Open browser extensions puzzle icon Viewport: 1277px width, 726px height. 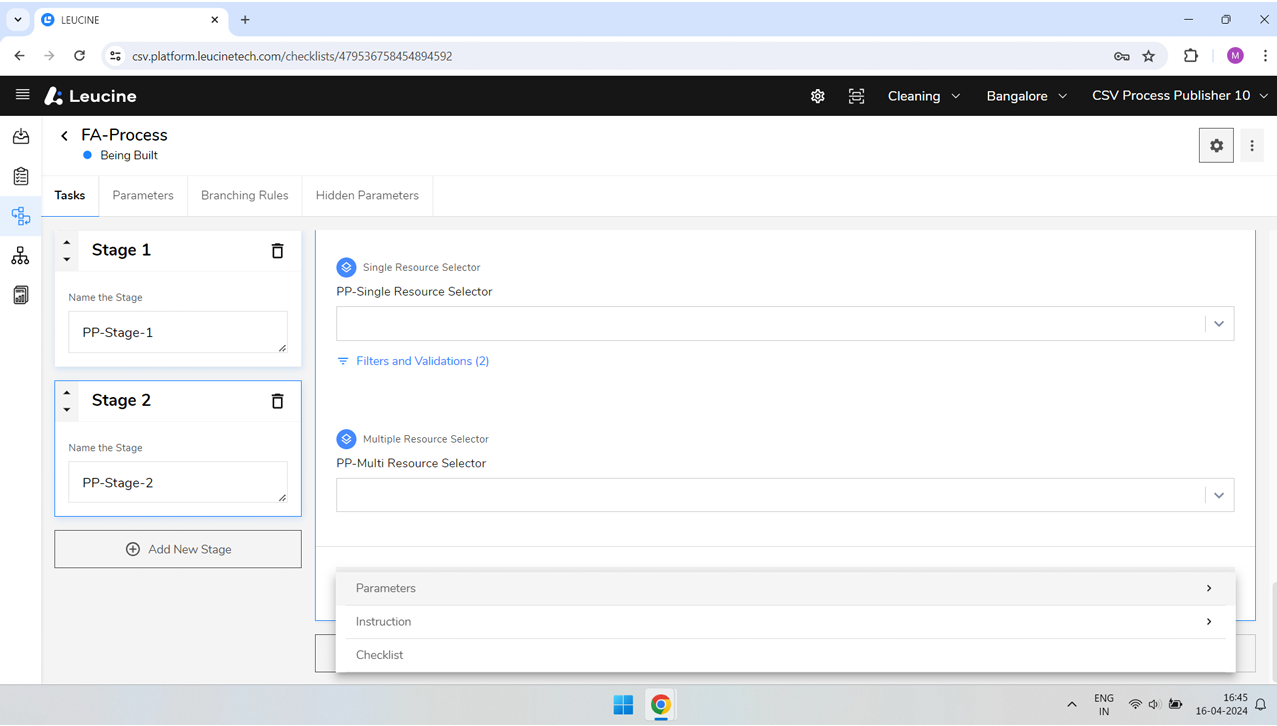[1191, 56]
